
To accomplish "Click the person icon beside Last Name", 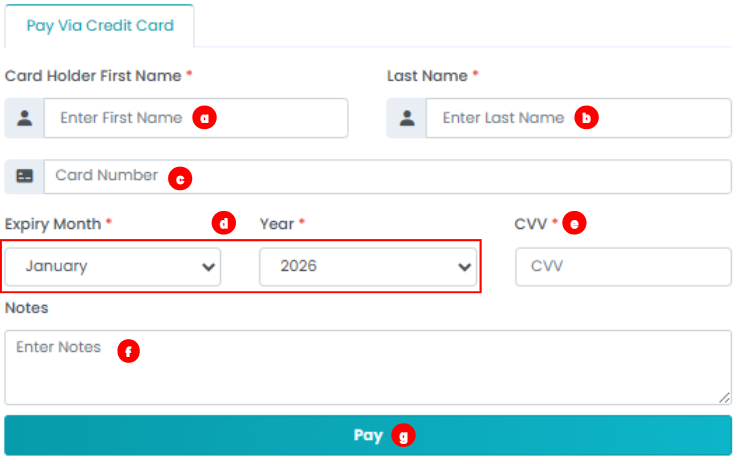I will point(407,118).
